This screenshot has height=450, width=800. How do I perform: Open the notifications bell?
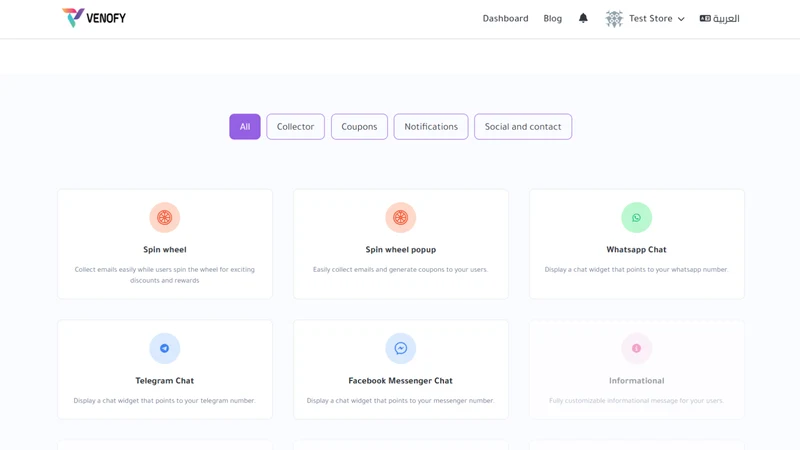click(x=583, y=18)
